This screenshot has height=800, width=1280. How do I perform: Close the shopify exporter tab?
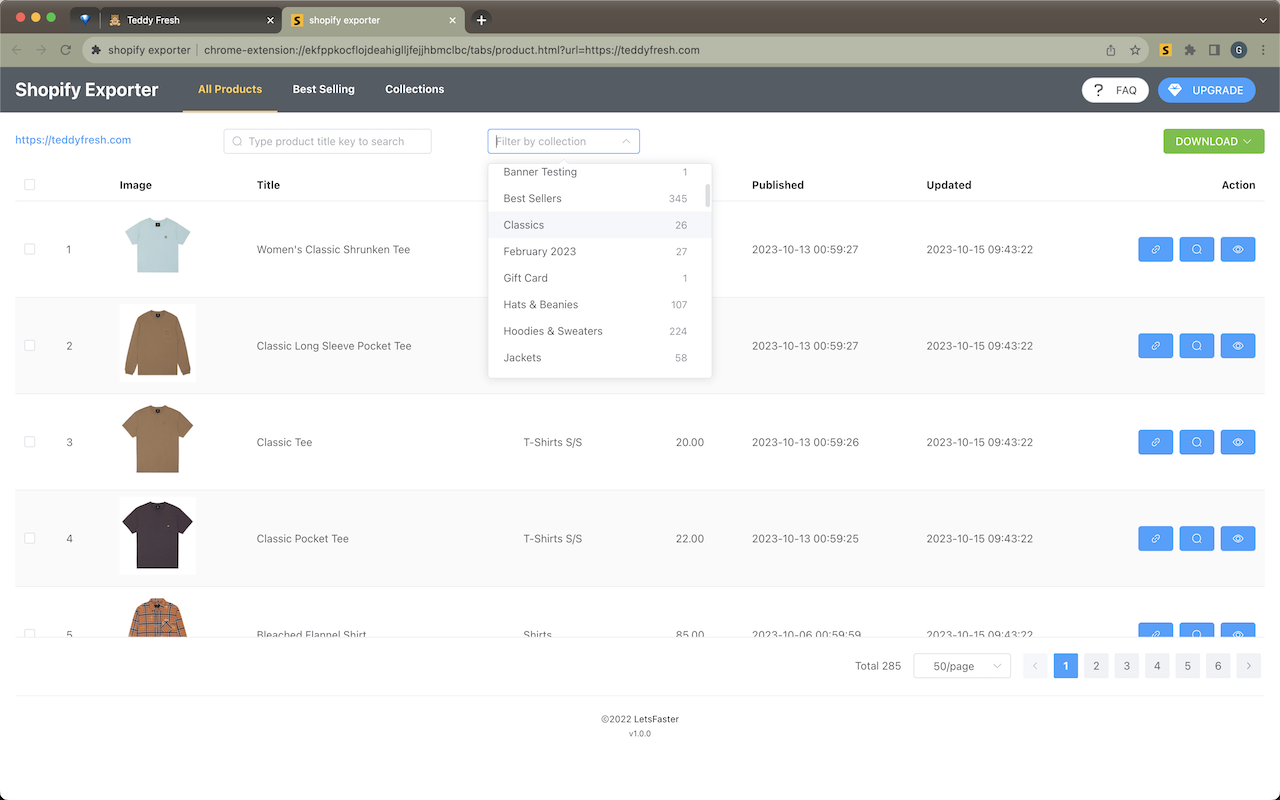453,20
